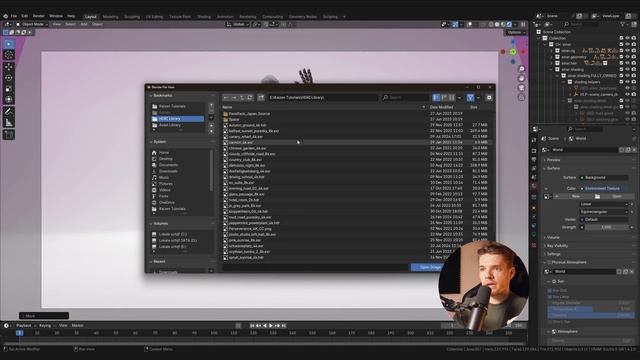Viewport: 640px width, 360px height.
Task: Toggle file browser filter funnel
Action: (470, 98)
